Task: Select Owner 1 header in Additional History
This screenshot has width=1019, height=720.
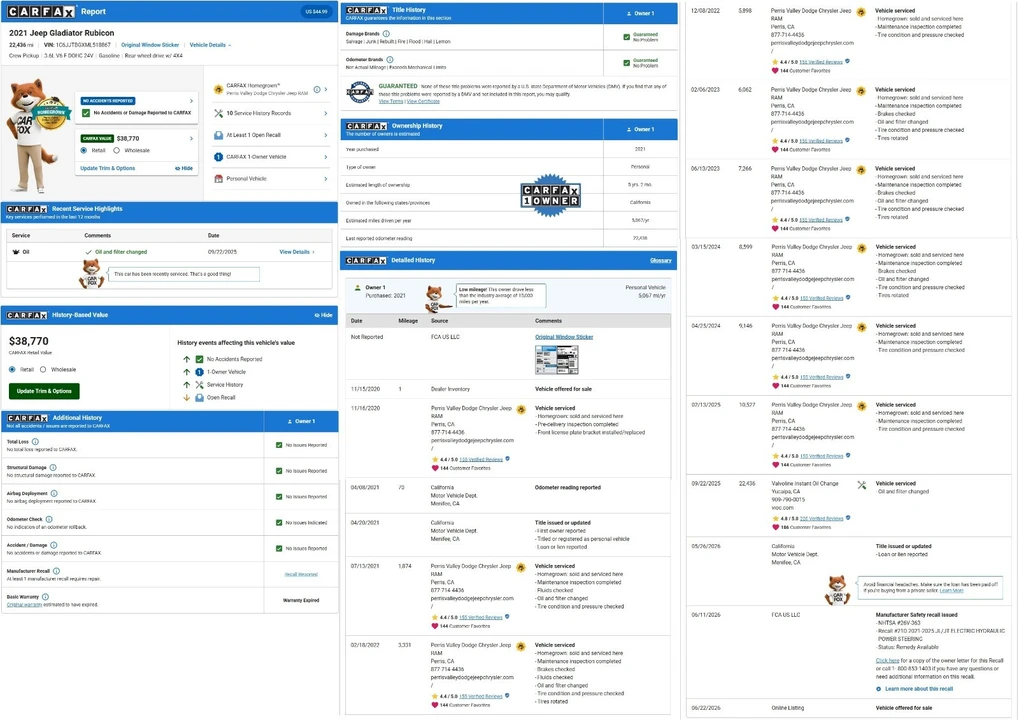Action: point(302,421)
